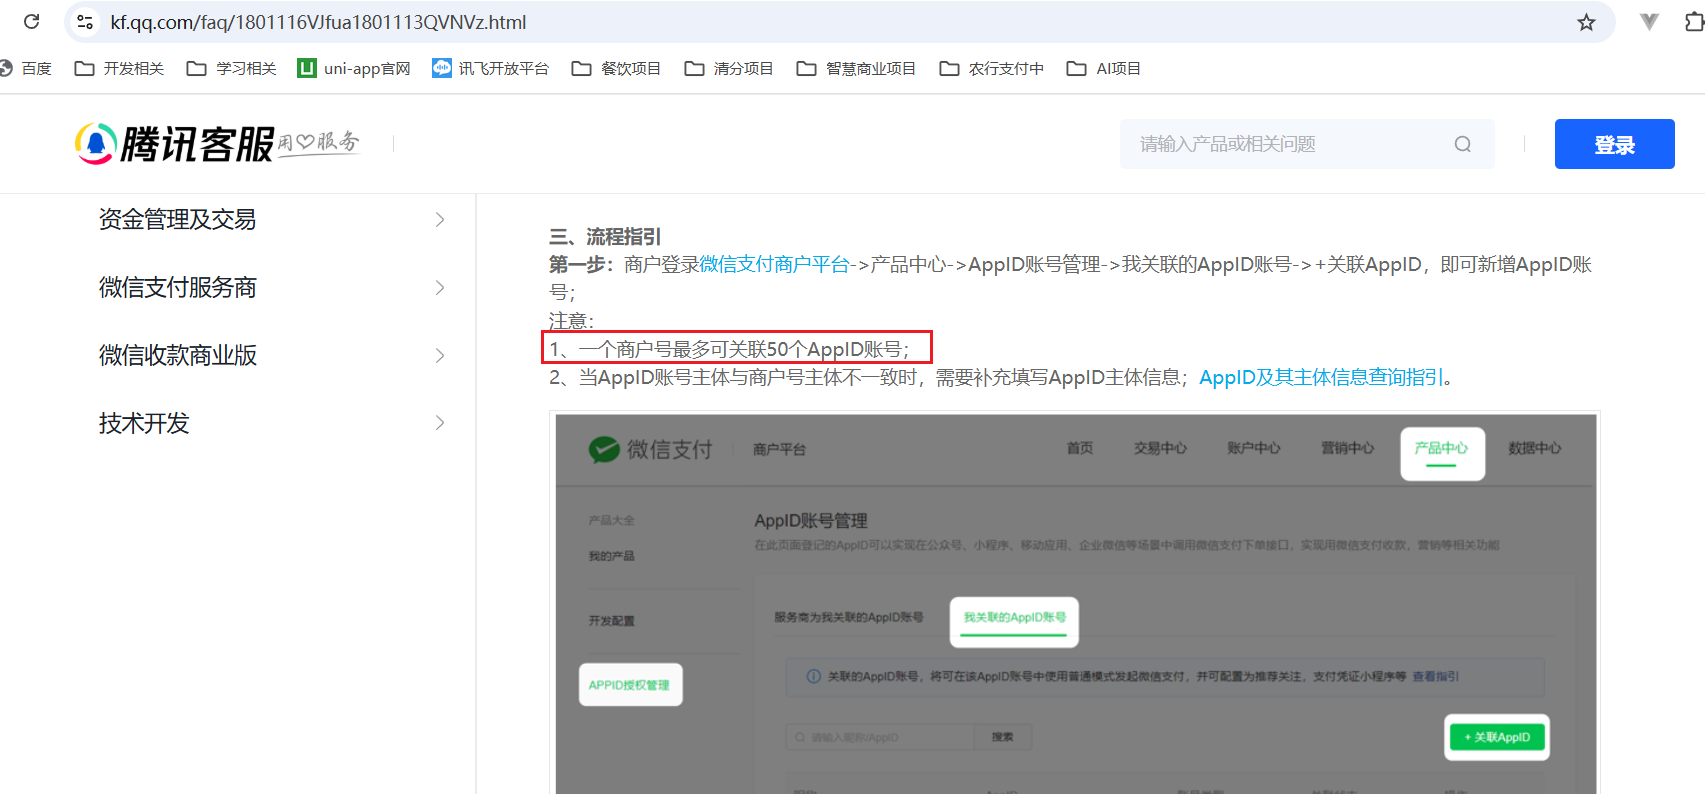Click the 腾讯客服 logo
The image size is (1705, 794).
(x=217, y=144)
